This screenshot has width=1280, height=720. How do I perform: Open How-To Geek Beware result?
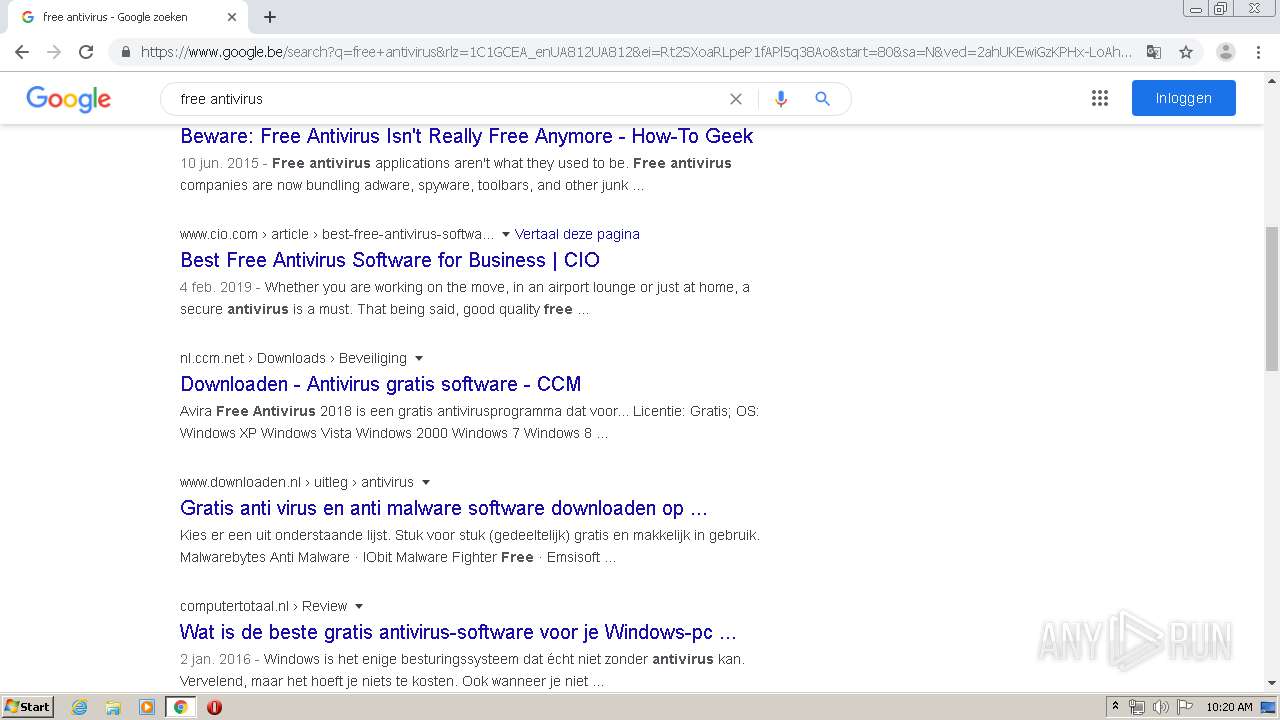point(467,136)
